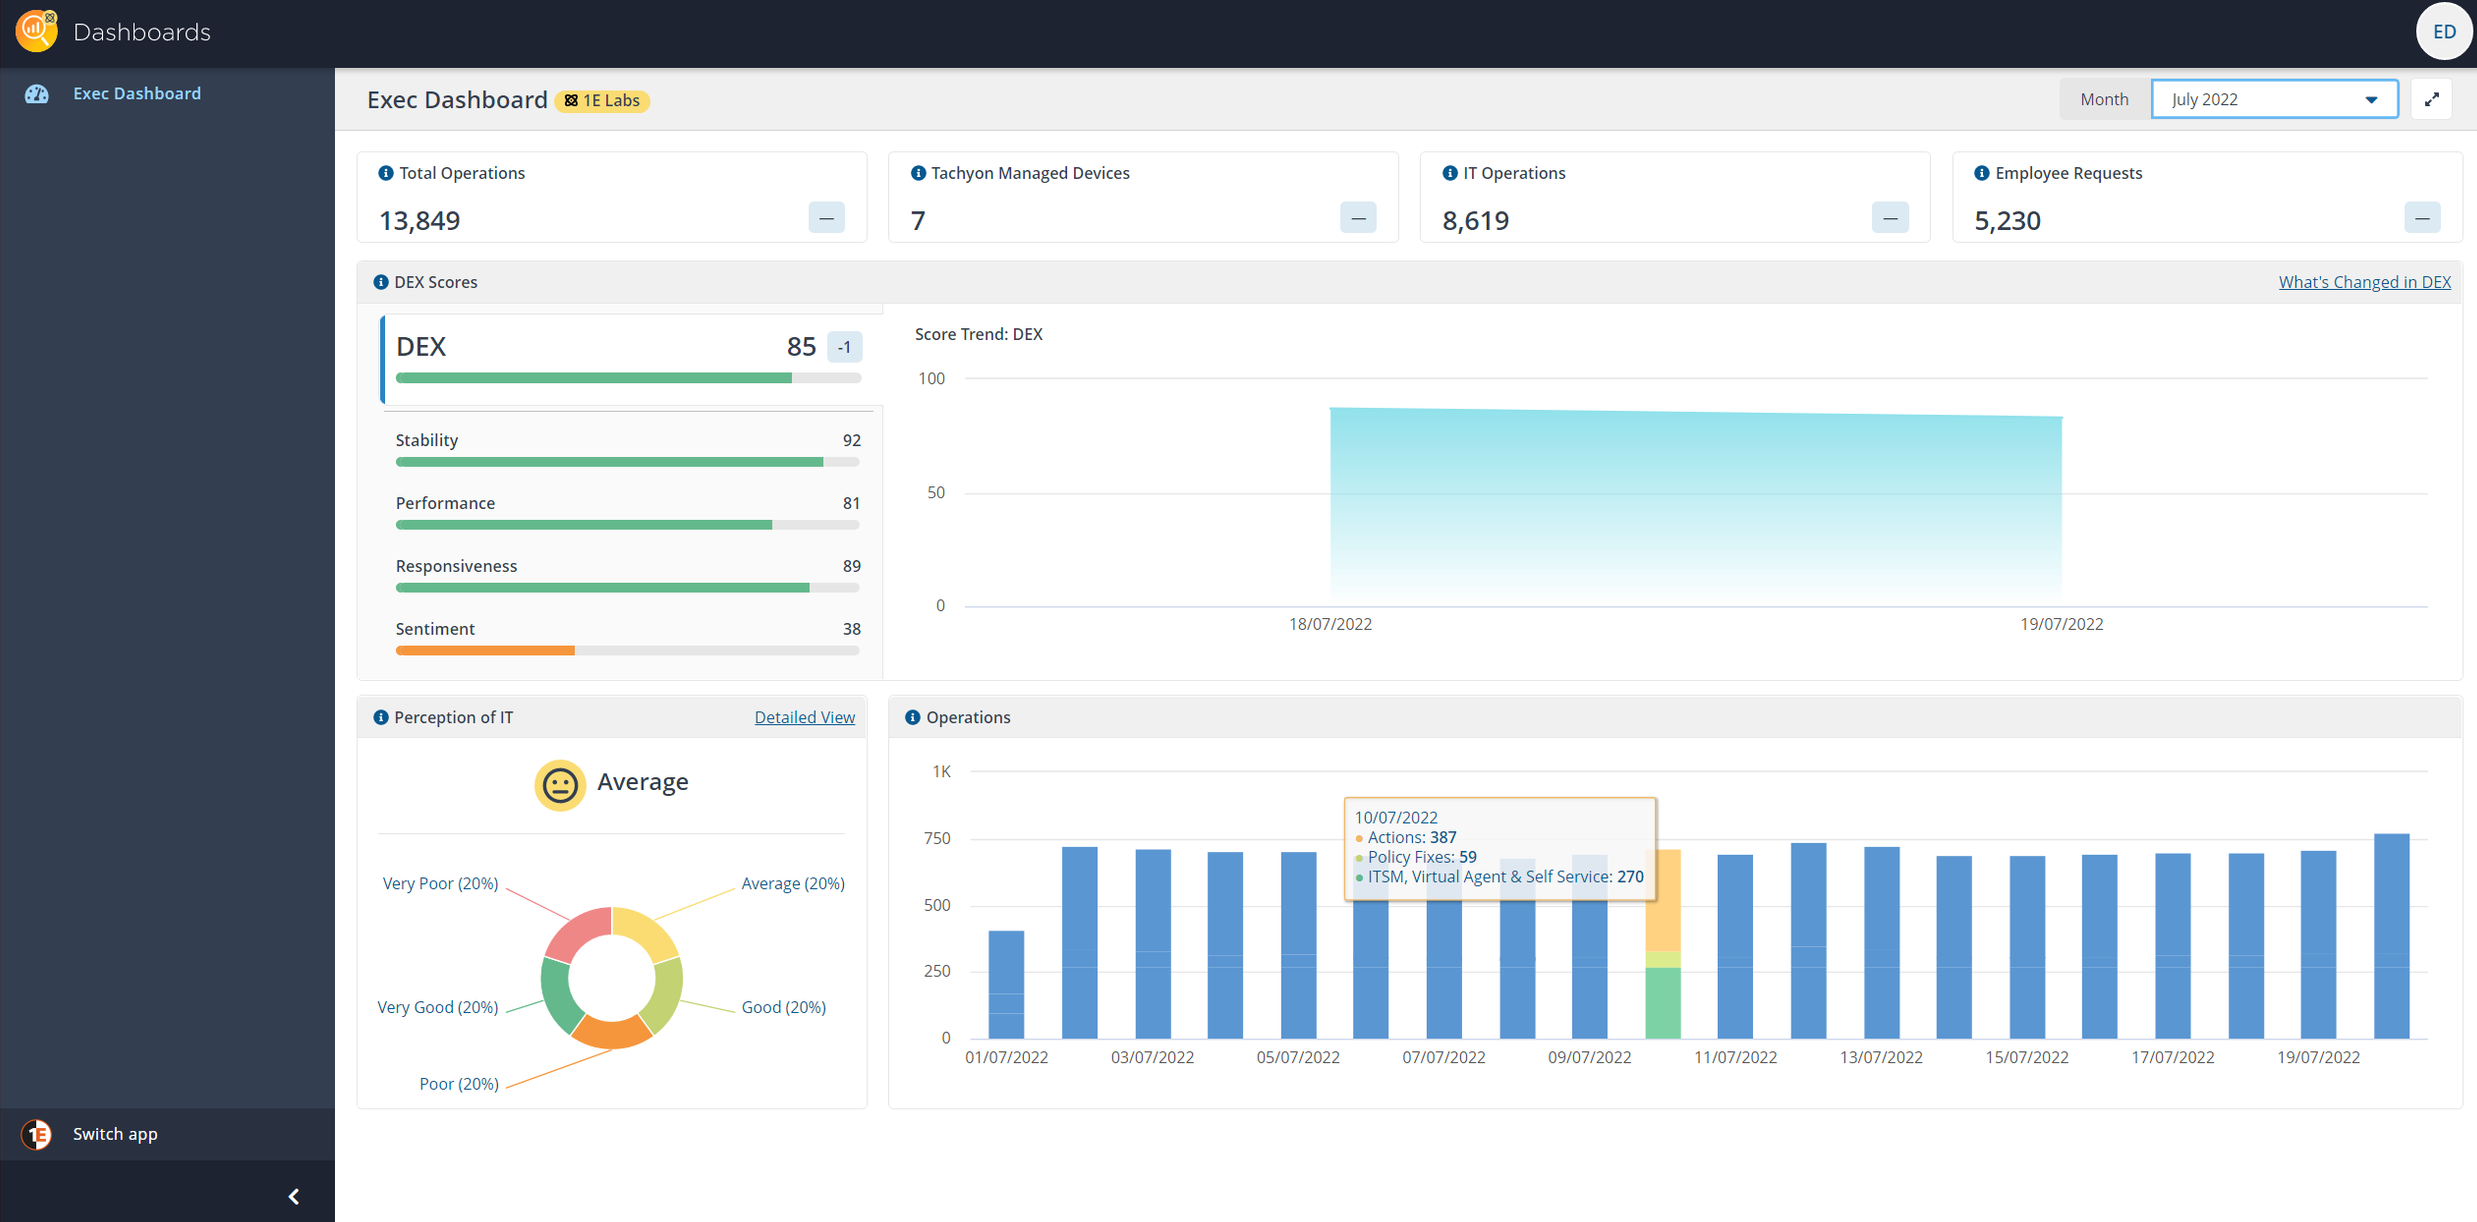Click the 01/07/2022 operations bar
The height and width of the screenshot is (1222, 2477).
(1006, 984)
